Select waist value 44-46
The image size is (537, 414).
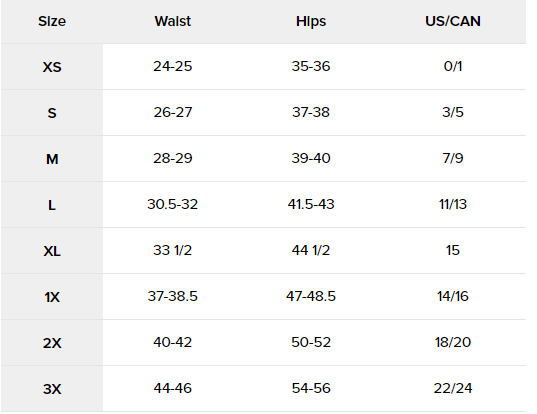point(173,388)
